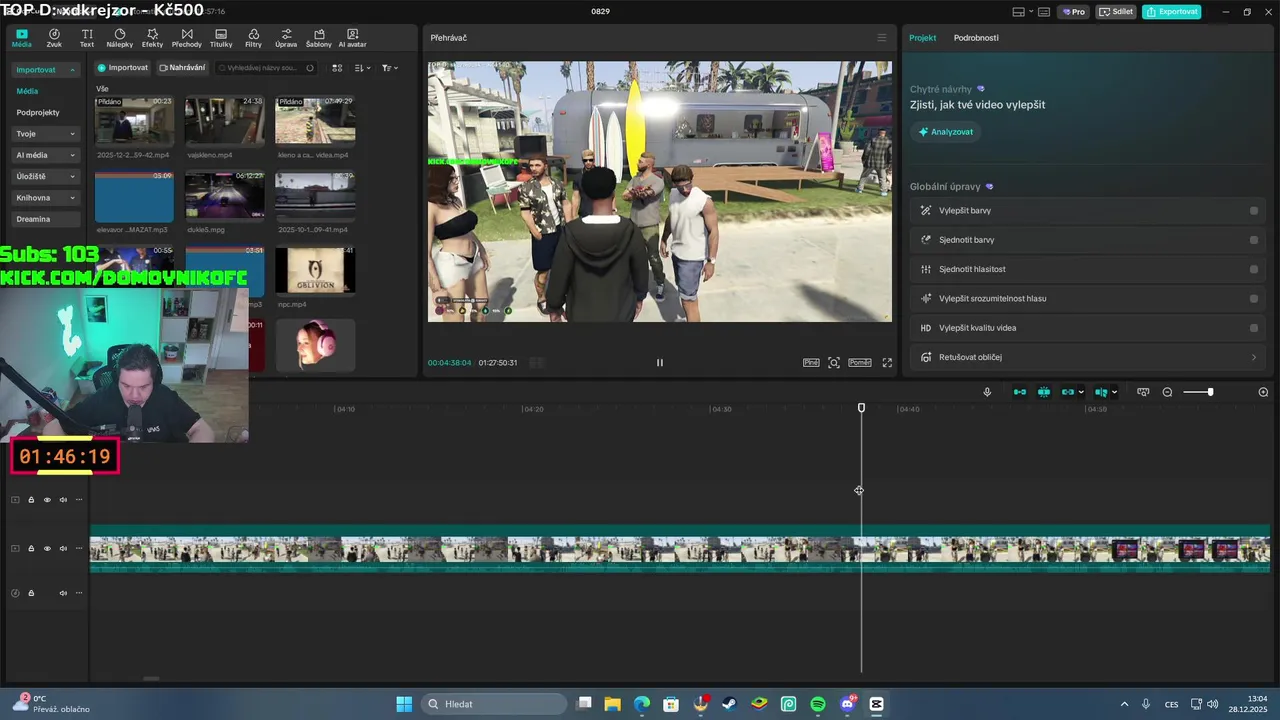Adjust the timeline zoom slider handle
Viewport: 1280px width, 720px height.
[x=1210, y=392]
